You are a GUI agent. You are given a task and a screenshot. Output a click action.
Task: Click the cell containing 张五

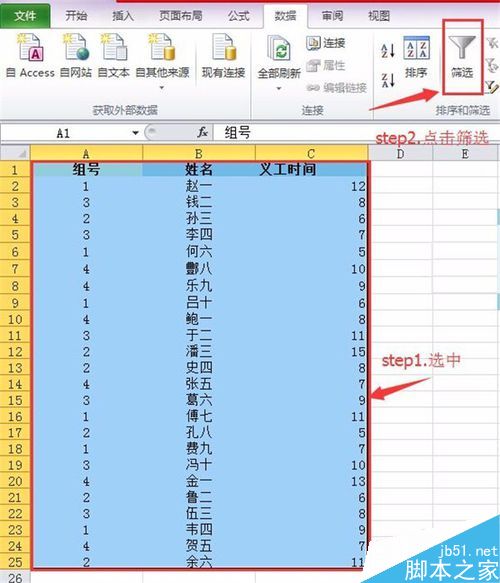coord(199,384)
